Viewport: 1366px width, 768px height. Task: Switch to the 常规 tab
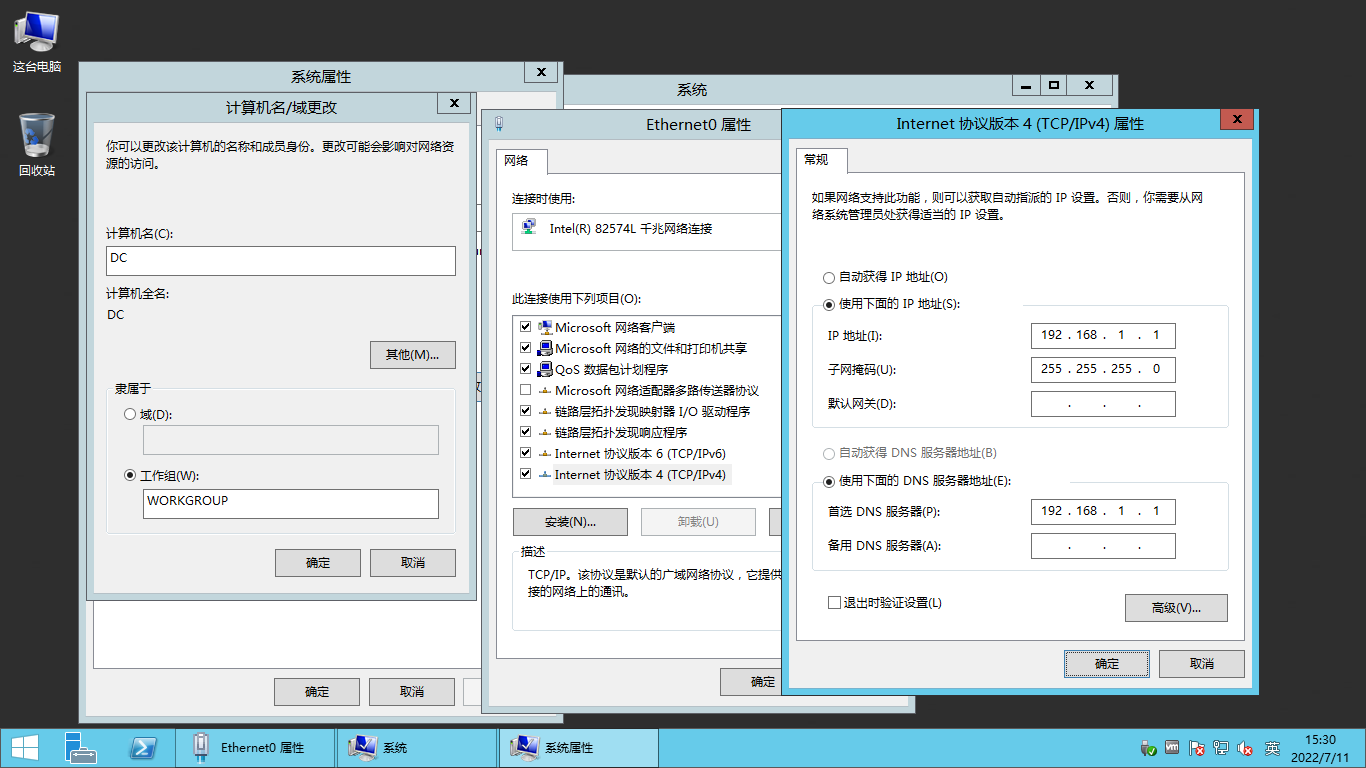(820, 160)
